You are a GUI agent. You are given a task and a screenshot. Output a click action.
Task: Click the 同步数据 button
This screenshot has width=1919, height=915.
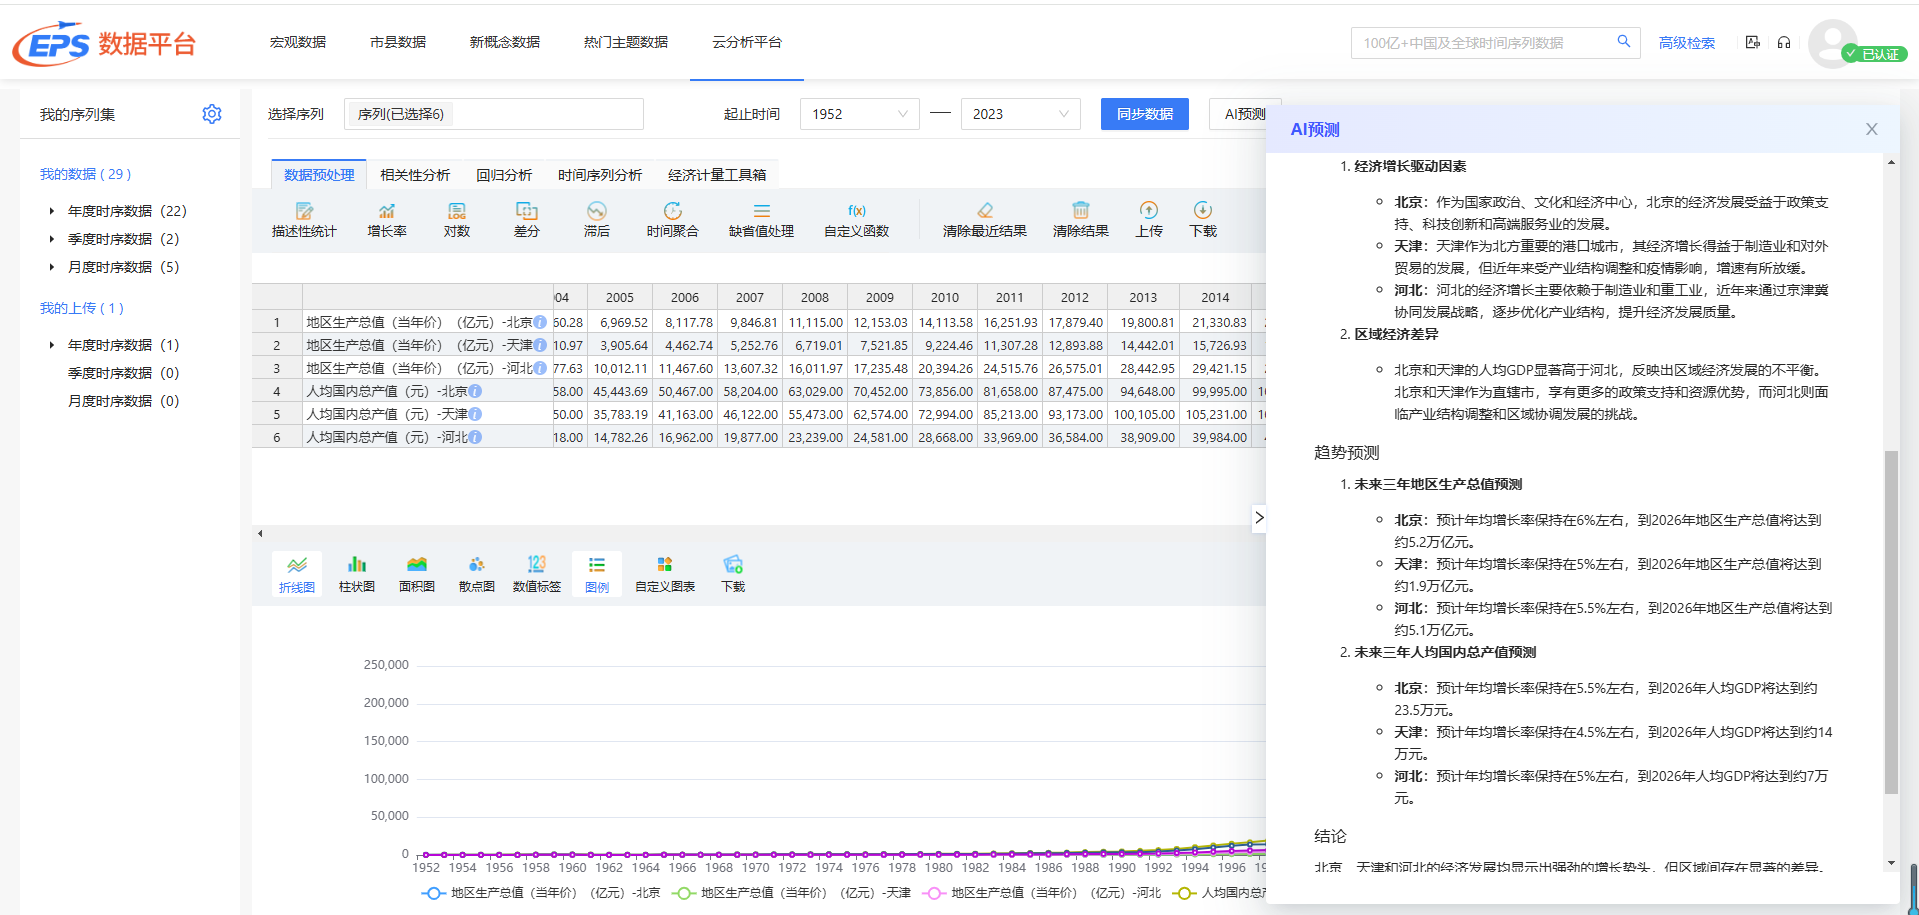(x=1145, y=114)
